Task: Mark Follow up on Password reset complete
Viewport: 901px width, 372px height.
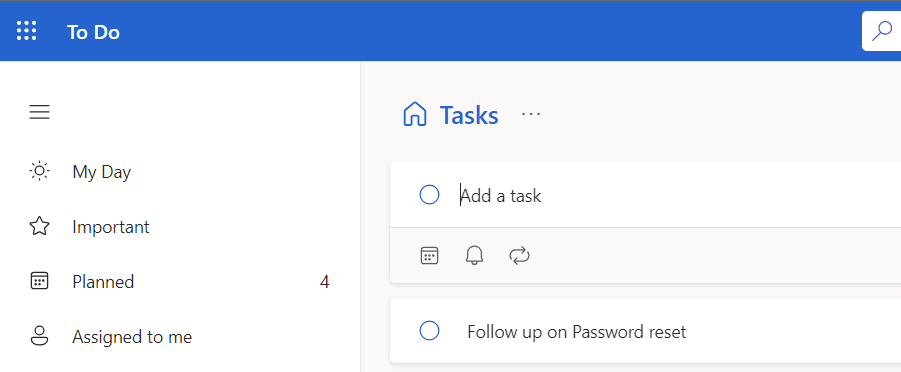Action: tap(429, 331)
